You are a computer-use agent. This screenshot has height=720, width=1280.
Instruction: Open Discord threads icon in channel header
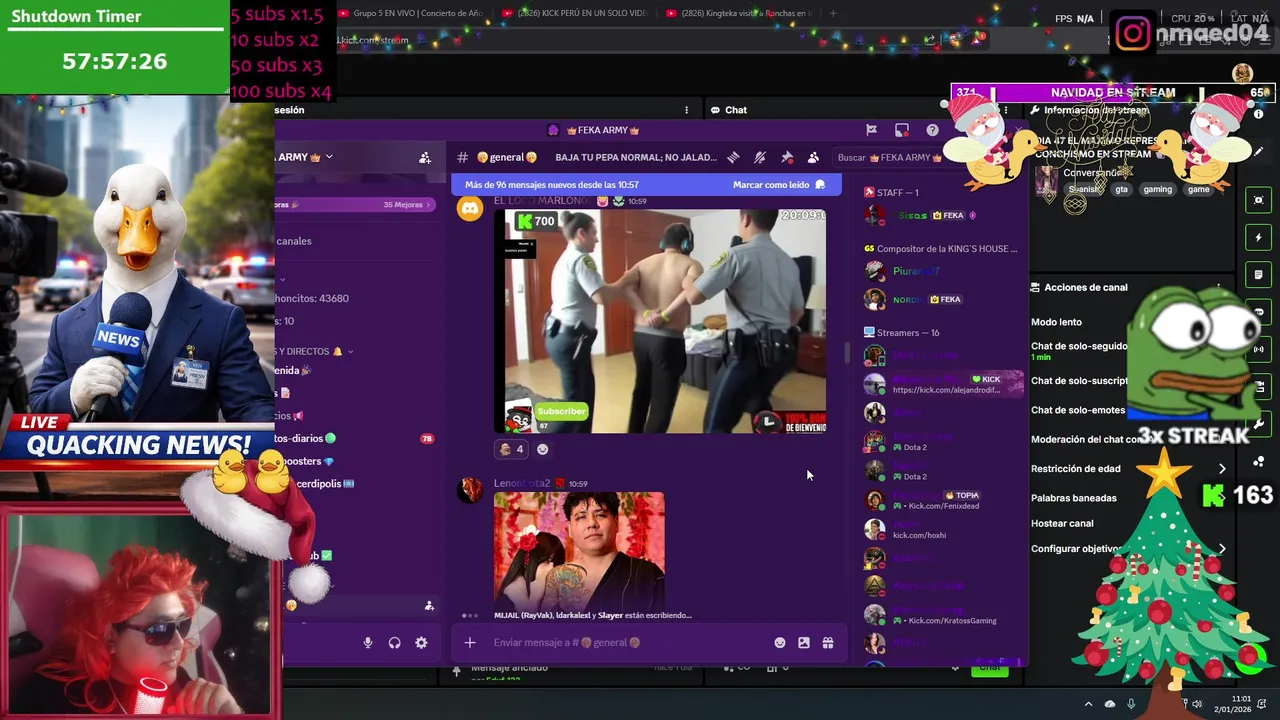tap(733, 157)
